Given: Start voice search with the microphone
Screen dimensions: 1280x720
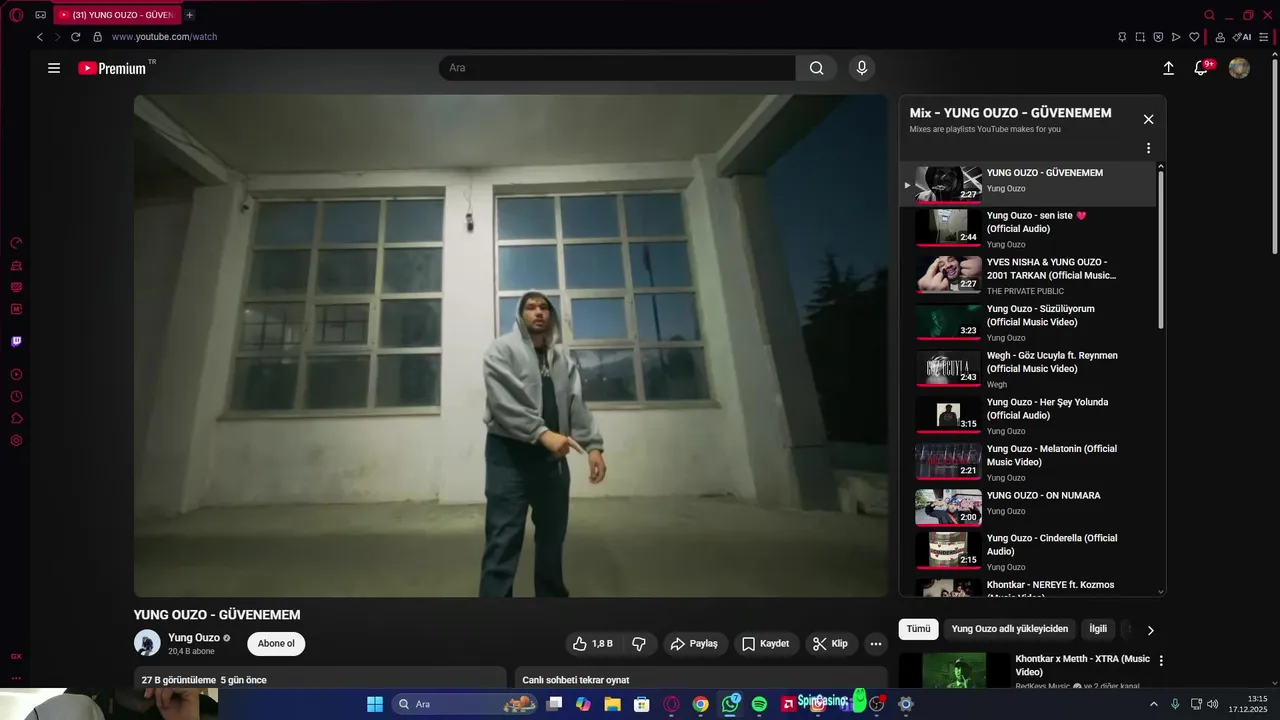Looking at the screenshot, I should (x=862, y=68).
